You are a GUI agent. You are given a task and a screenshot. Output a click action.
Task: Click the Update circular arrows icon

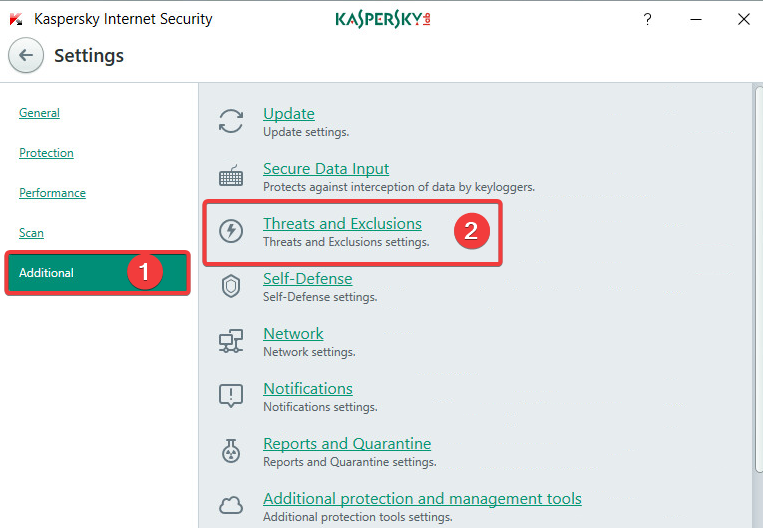(x=231, y=121)
